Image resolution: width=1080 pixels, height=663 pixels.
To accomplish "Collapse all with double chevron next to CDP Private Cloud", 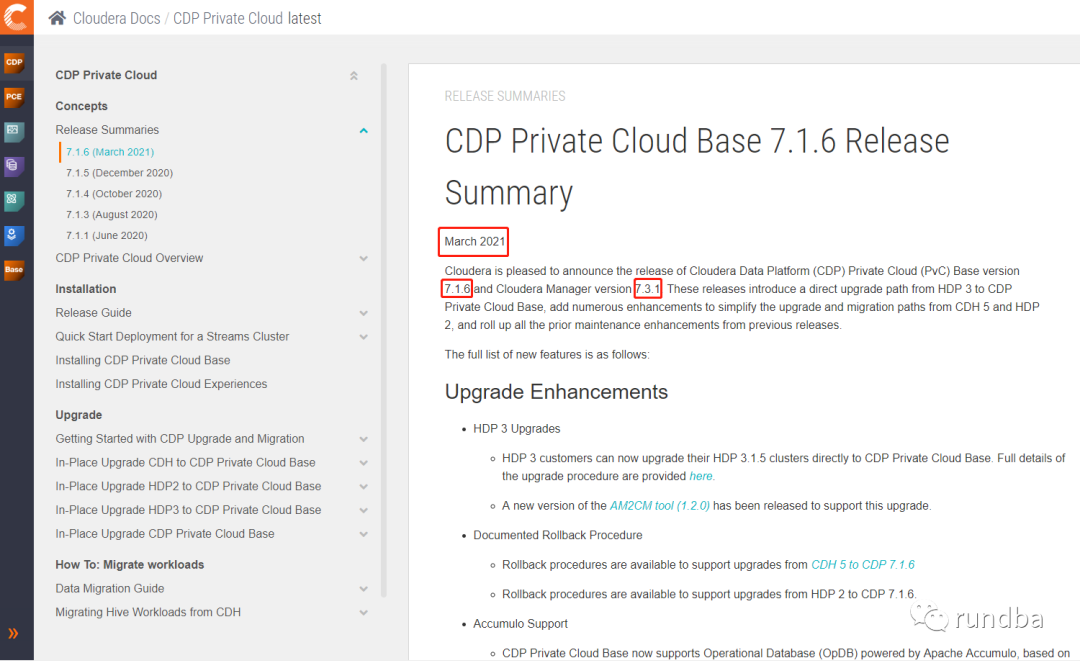I will (354, 76).
